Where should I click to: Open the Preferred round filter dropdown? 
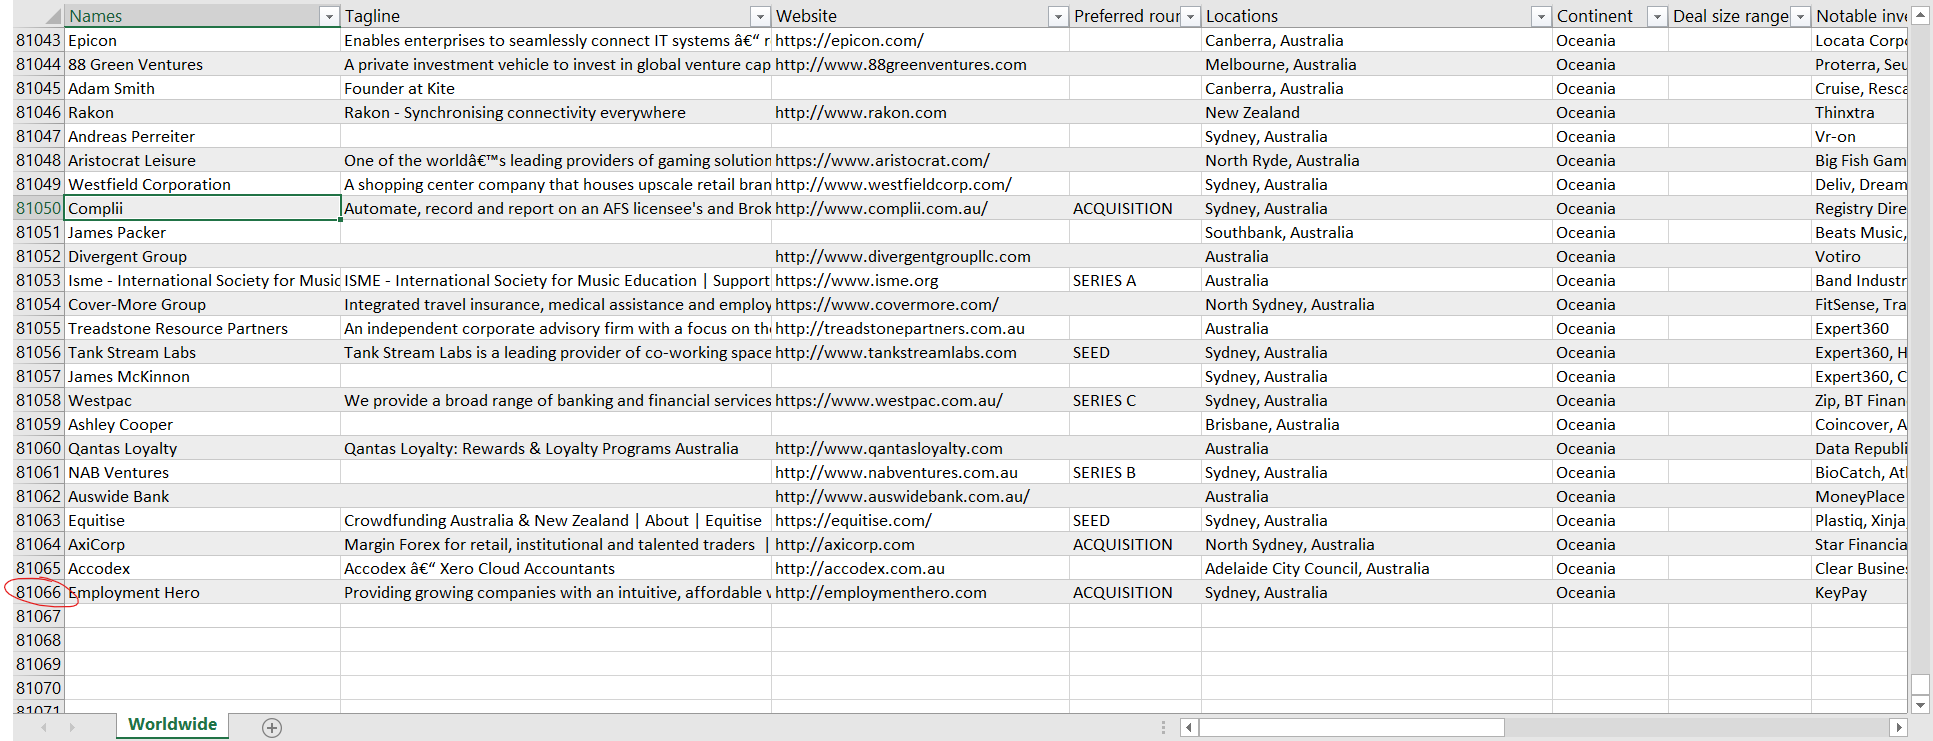(1190, 16)
